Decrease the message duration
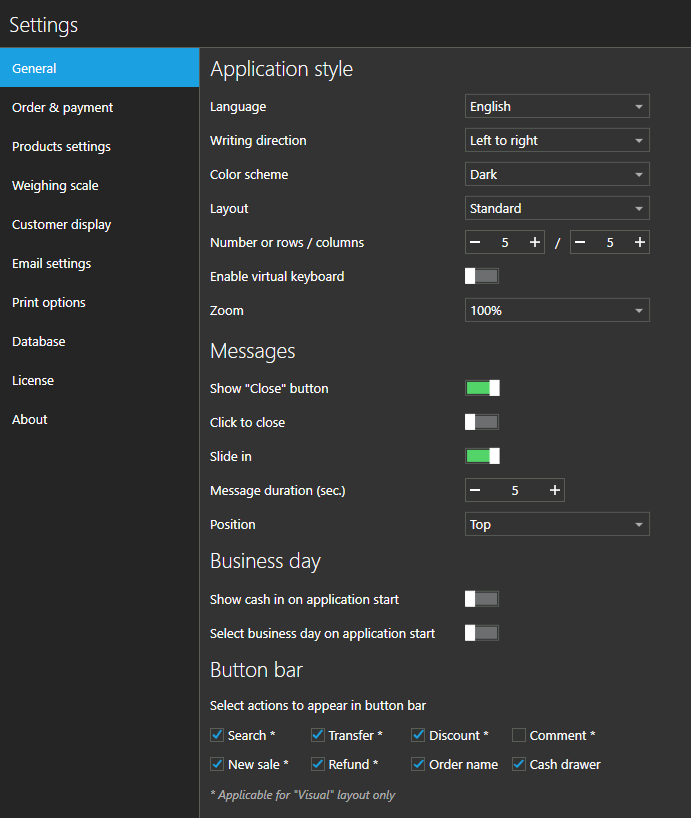Viewport: 691px width, 818px height. pos(475,490)
